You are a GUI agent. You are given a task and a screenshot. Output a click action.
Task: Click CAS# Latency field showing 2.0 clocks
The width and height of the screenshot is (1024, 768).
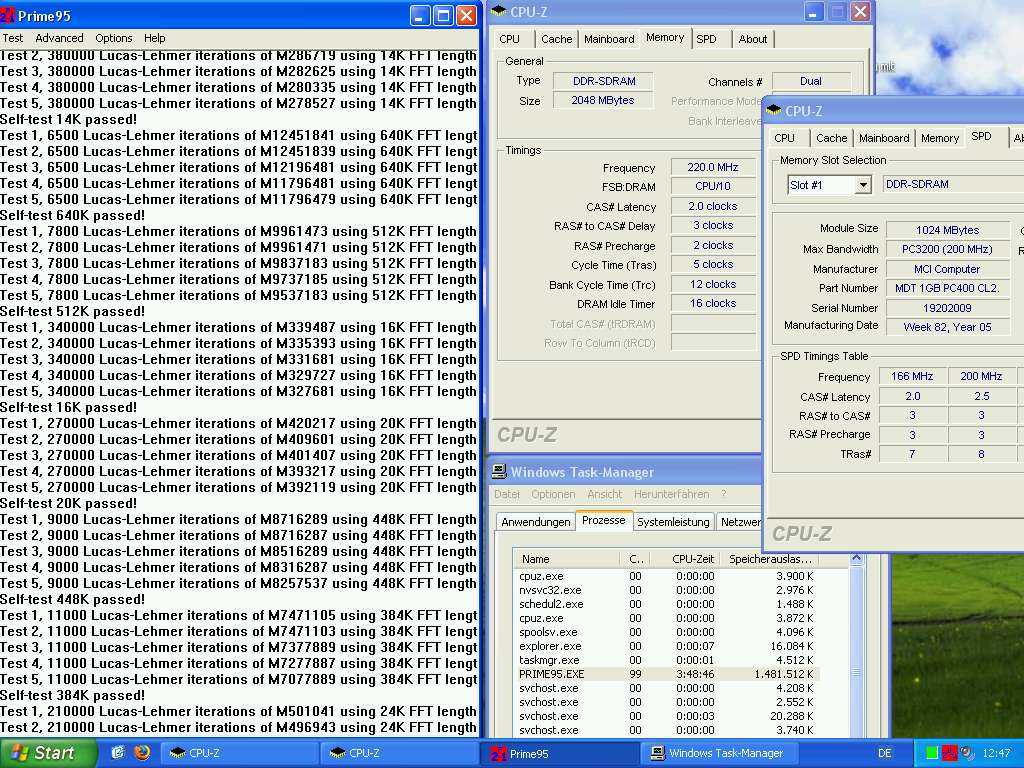712,206
